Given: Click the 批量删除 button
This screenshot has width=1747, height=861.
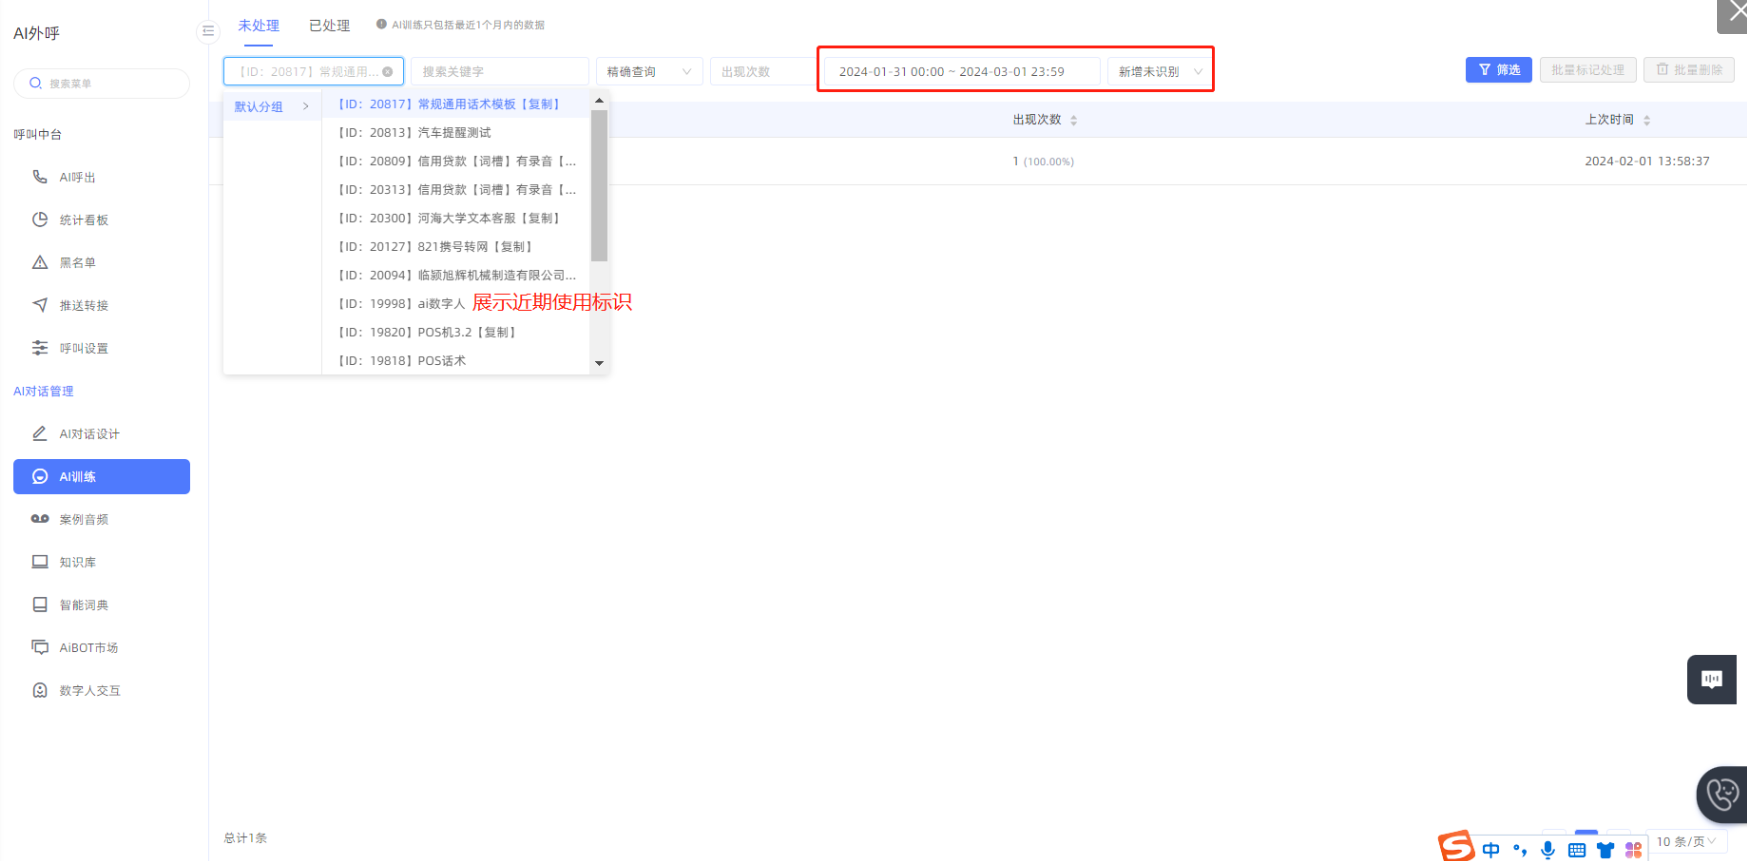Looking at the screenshot, I should pos(1688,70).
